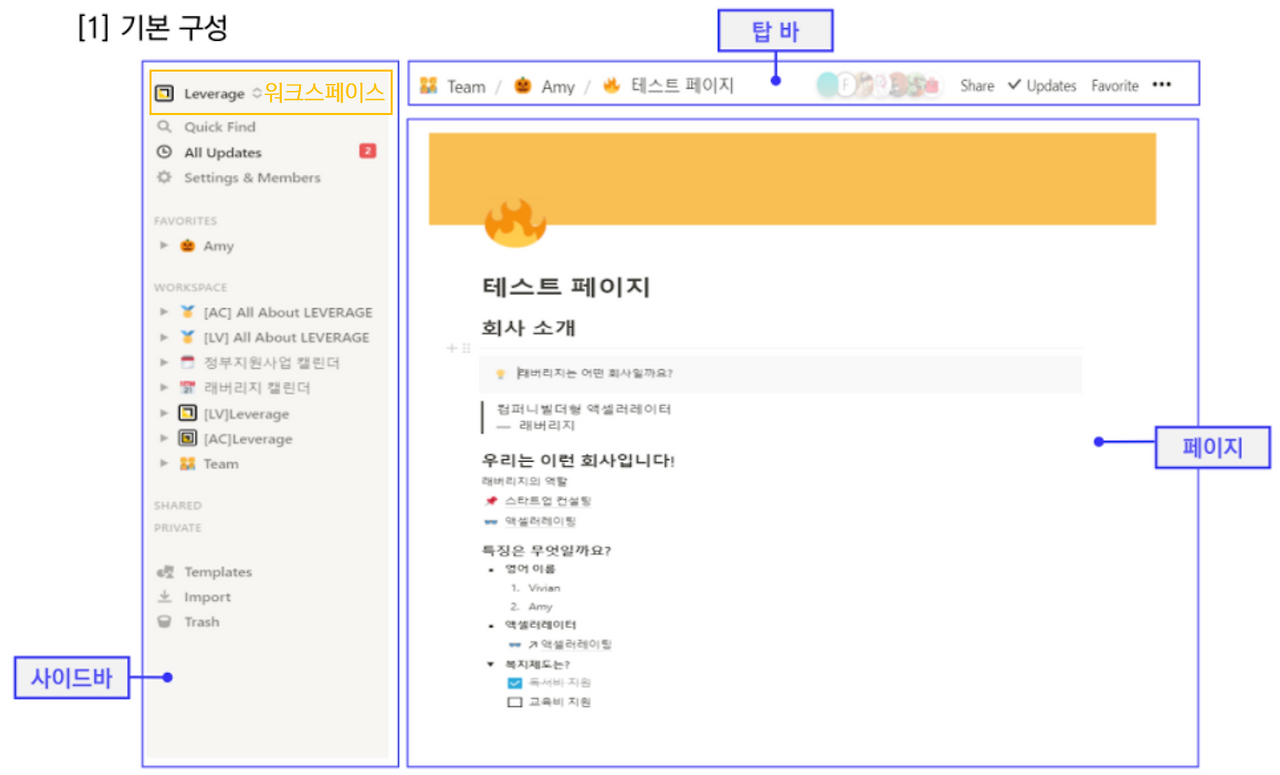Expand the Amy page under Favorites

point(165,245)
